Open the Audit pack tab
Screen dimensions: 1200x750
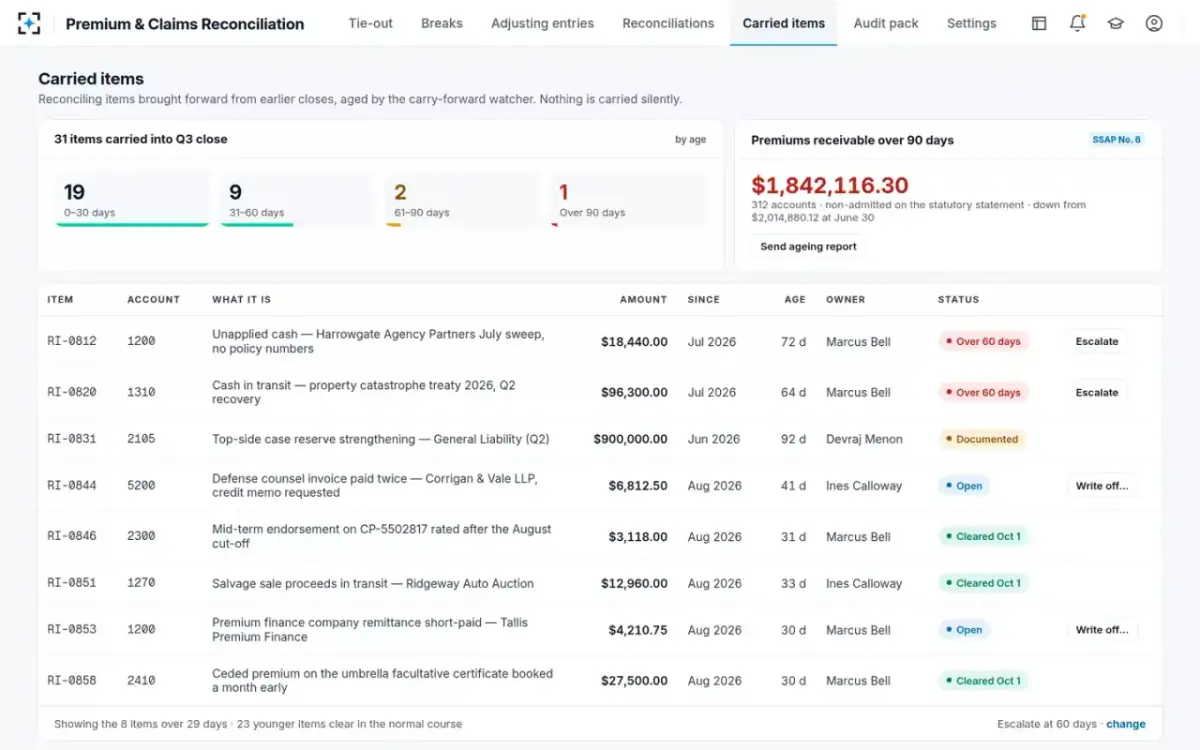point(886,23)
